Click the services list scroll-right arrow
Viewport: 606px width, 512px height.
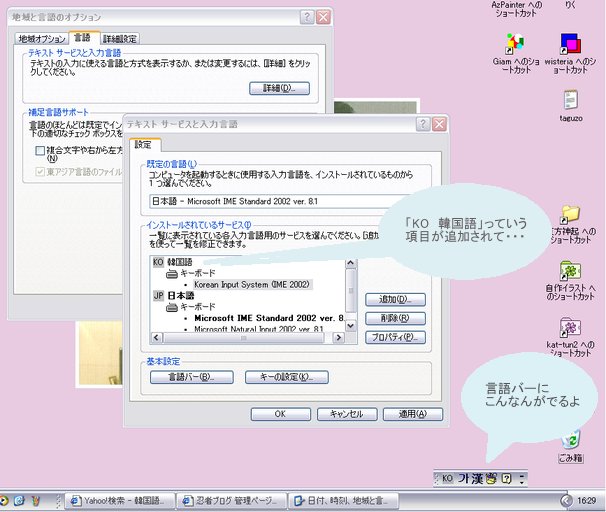tap(339, 337)
